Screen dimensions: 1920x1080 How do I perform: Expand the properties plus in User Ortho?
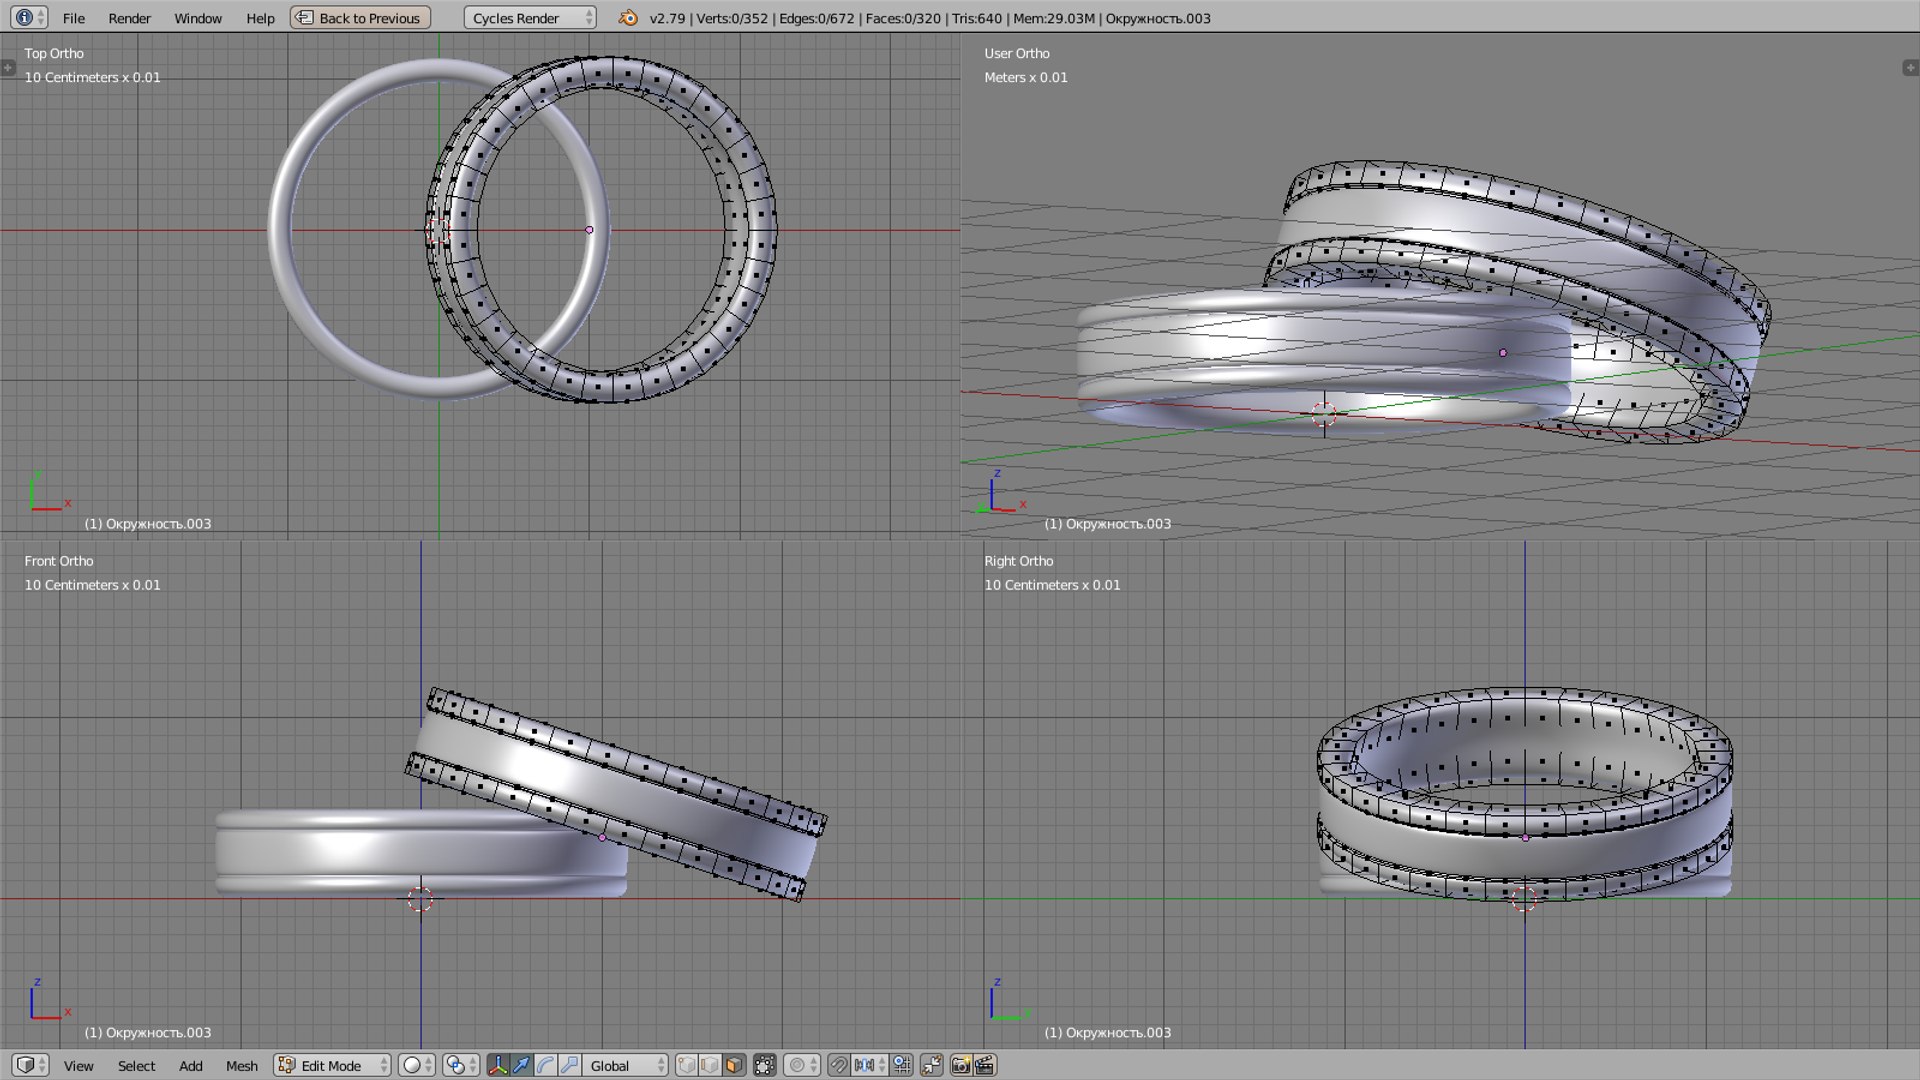(1910, 68)
